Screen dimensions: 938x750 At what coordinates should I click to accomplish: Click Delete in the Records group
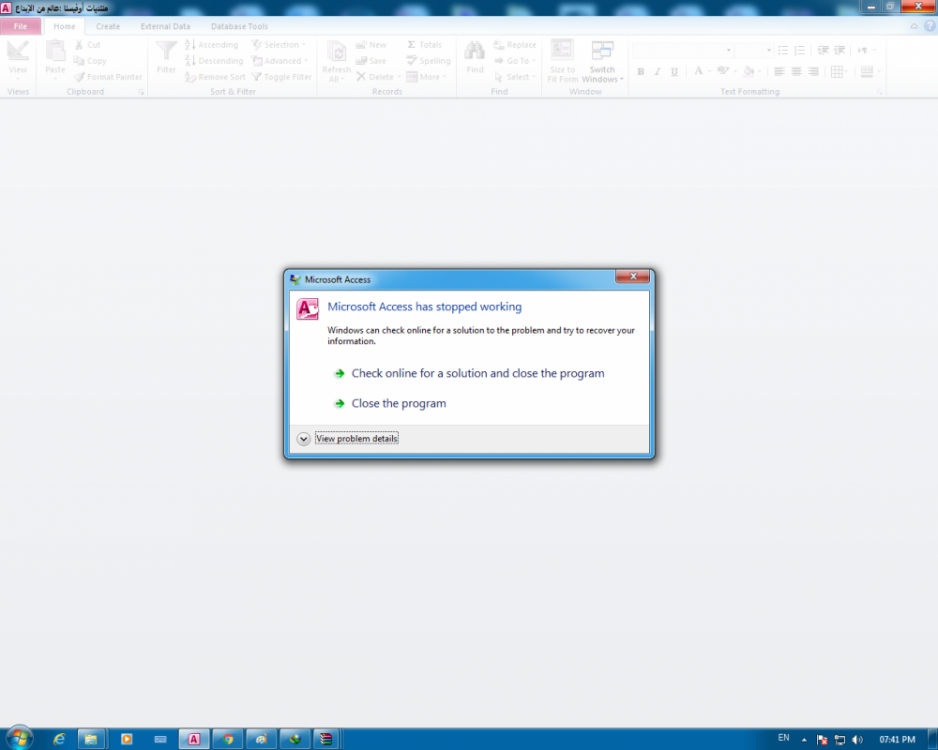tap(378, 77)
